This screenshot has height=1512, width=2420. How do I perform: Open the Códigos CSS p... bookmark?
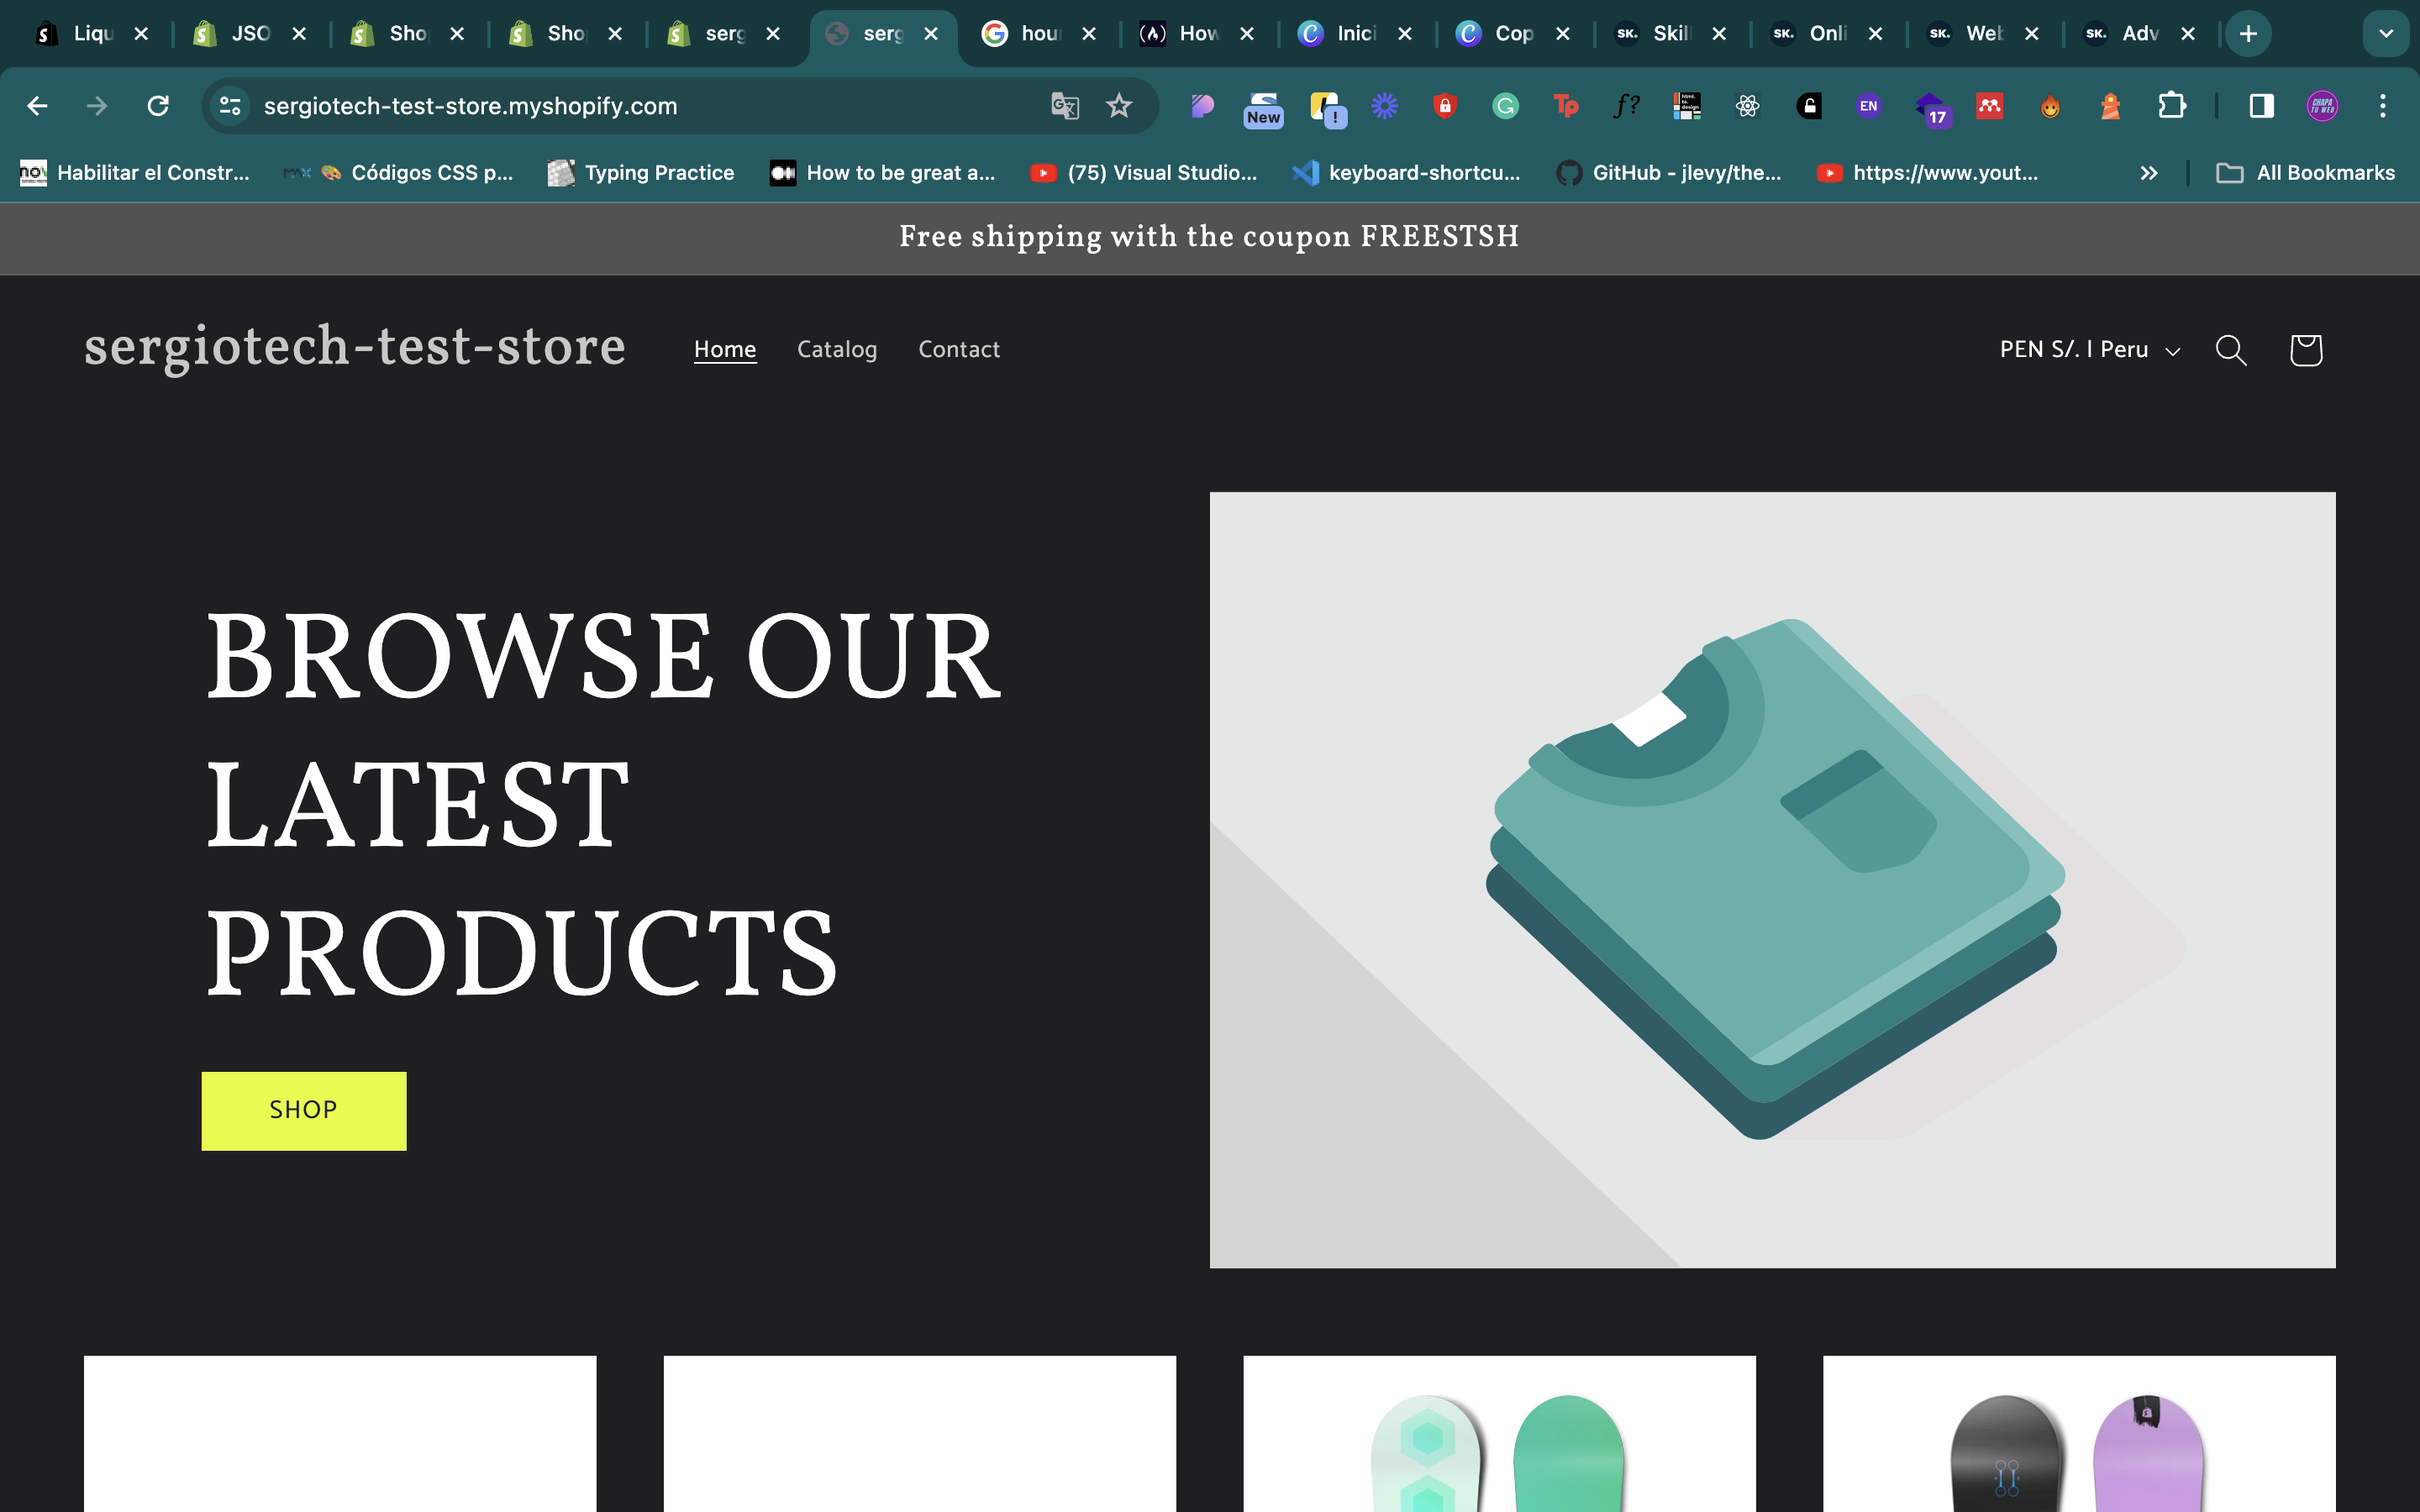398,173
